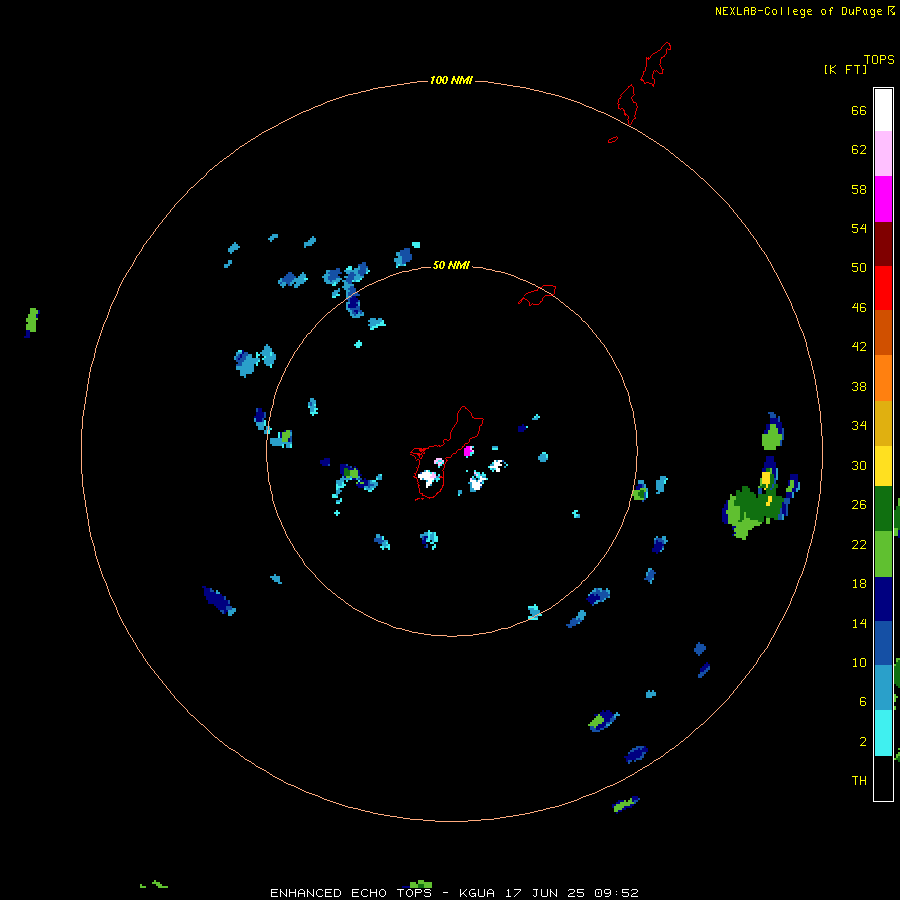900x900 pixels.
Task: Click the TOPS legend title
Action: pos(879,60)
